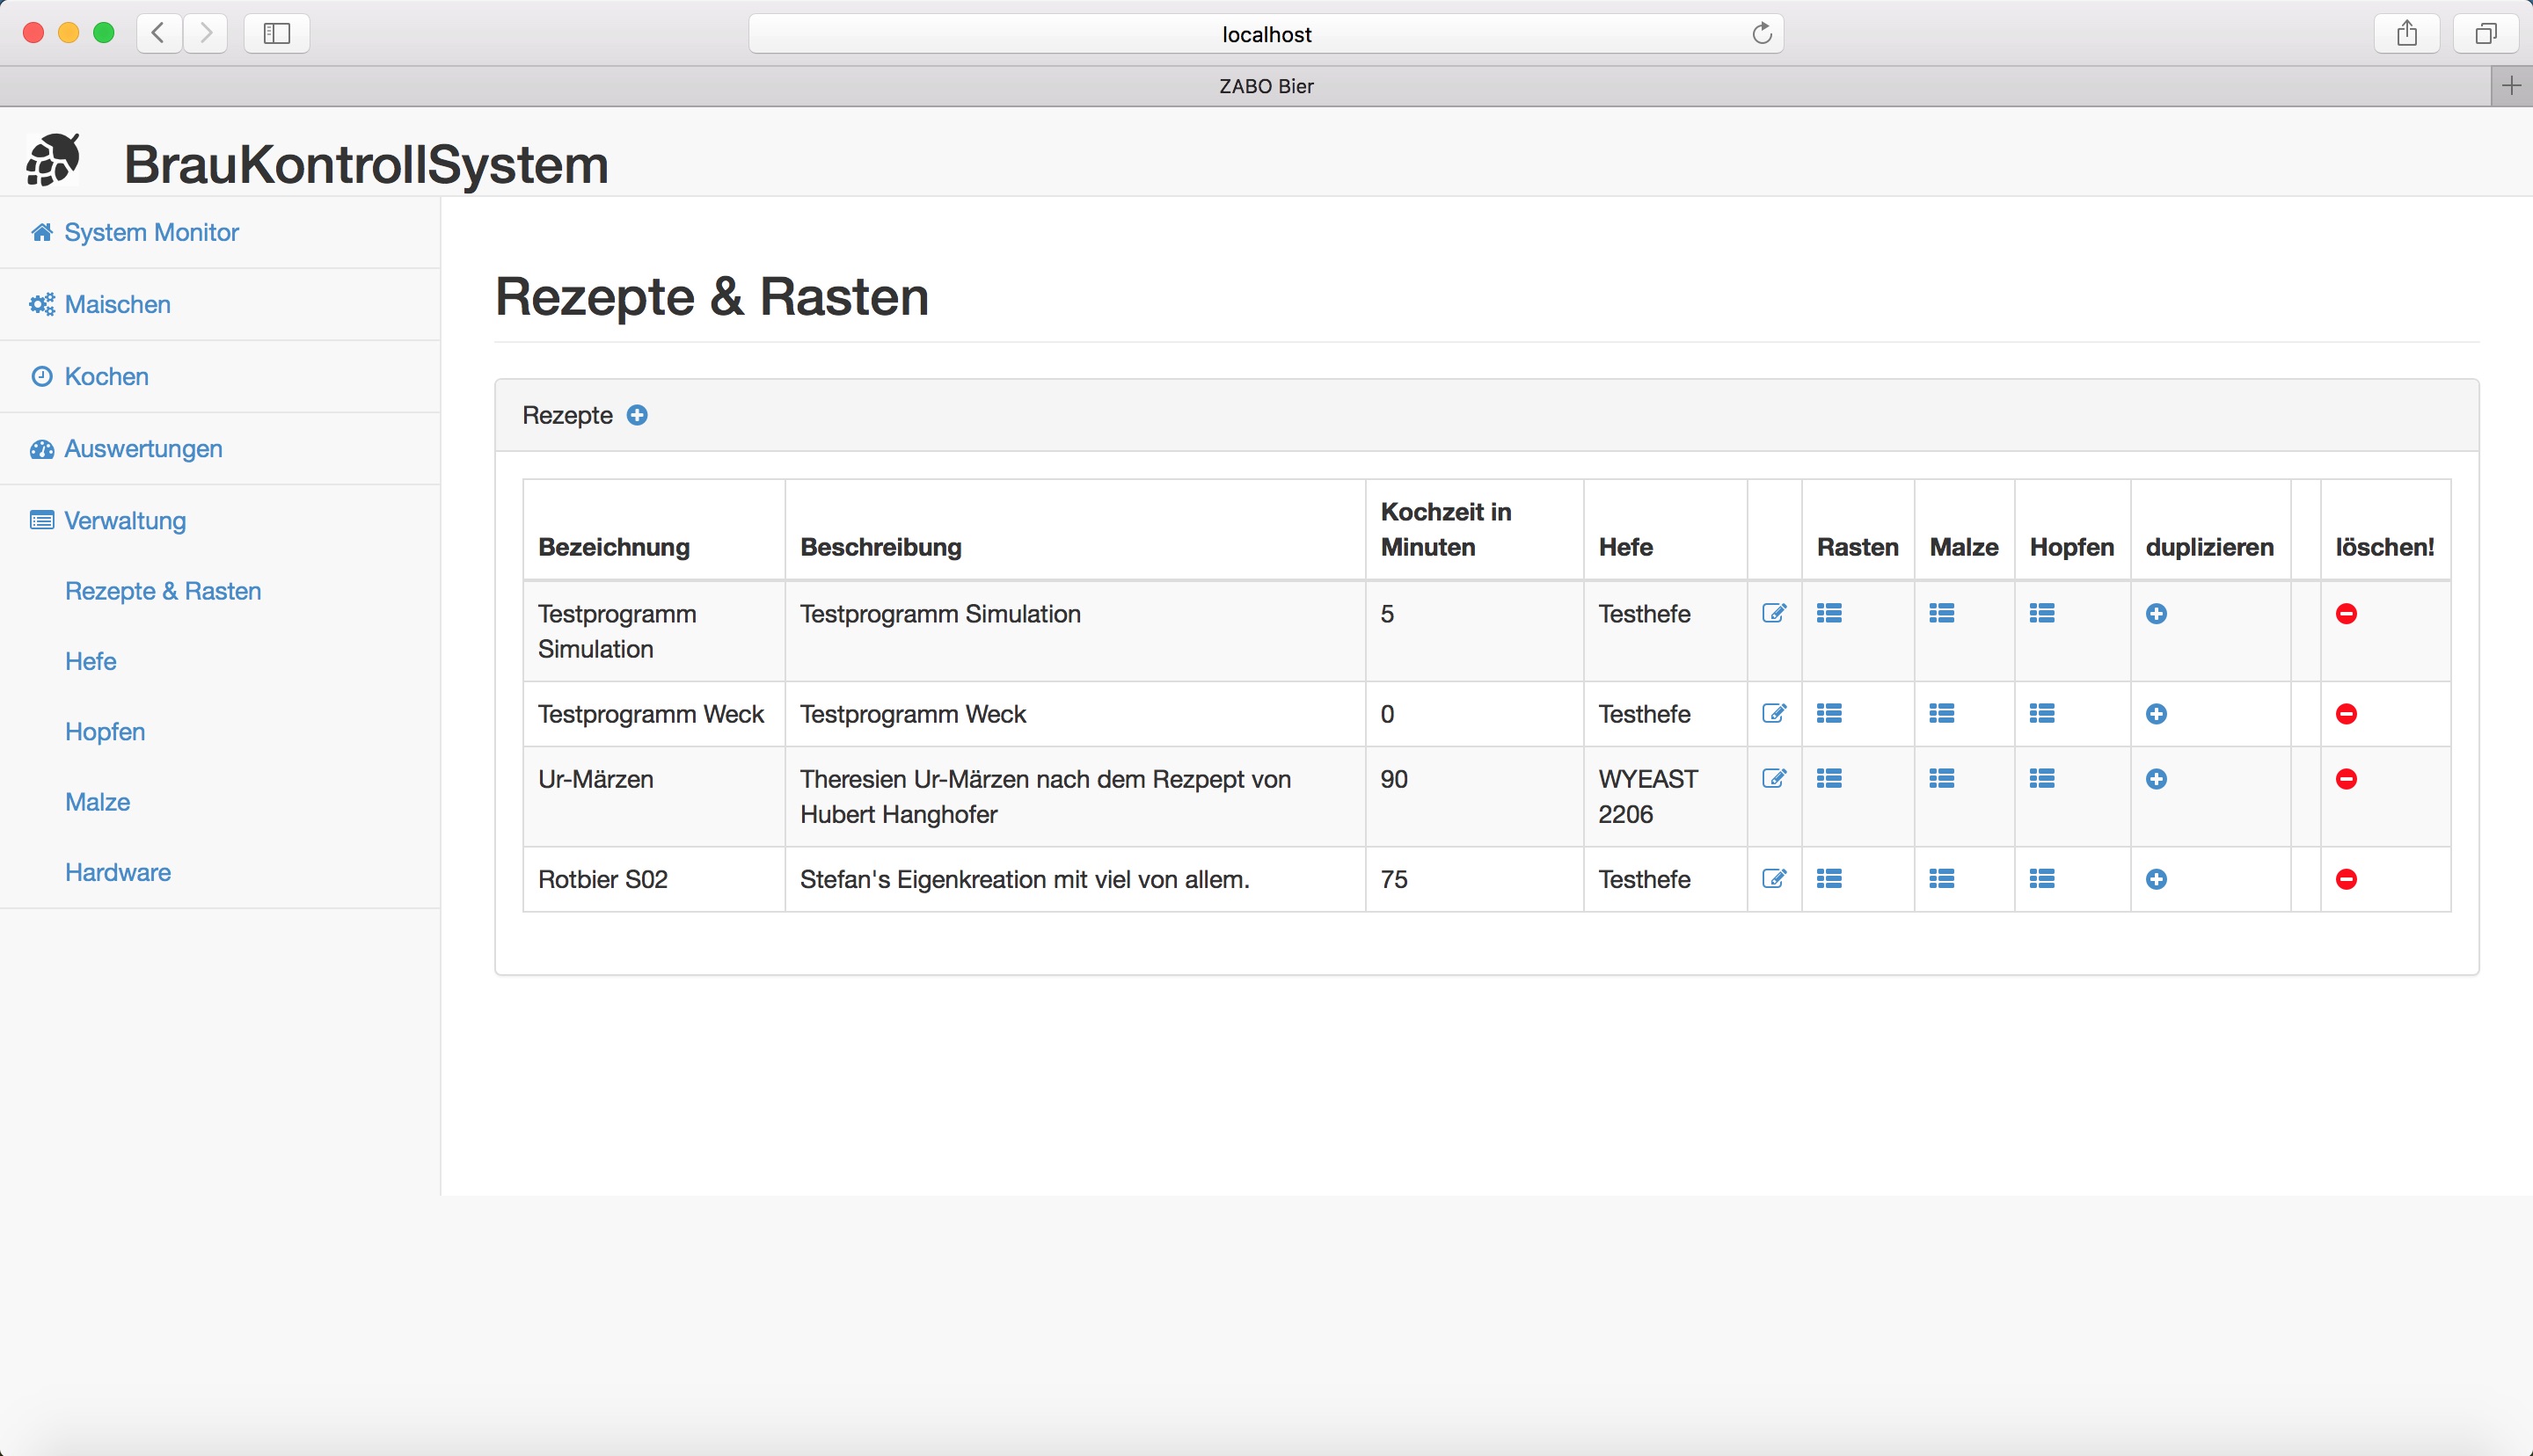Click the hop cone logo icon
This screenshot has height=1456, width=2533.
click(53, 160)
